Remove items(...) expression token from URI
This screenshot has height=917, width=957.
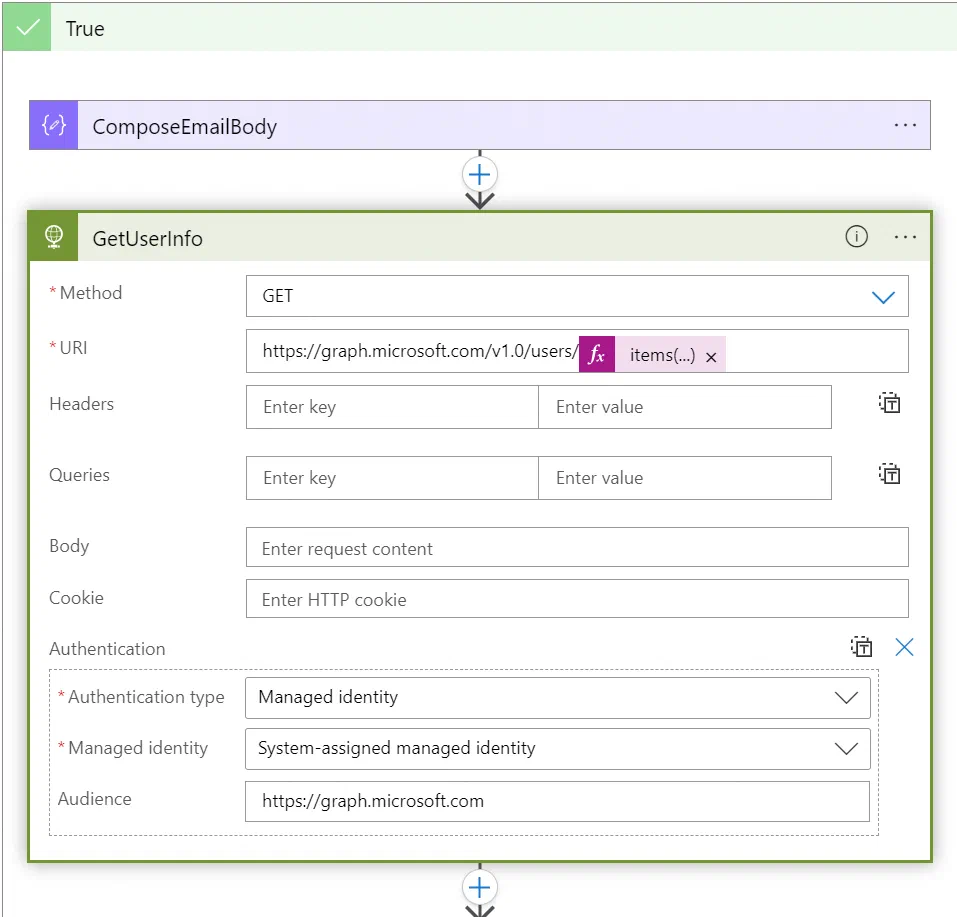[711, 357]
